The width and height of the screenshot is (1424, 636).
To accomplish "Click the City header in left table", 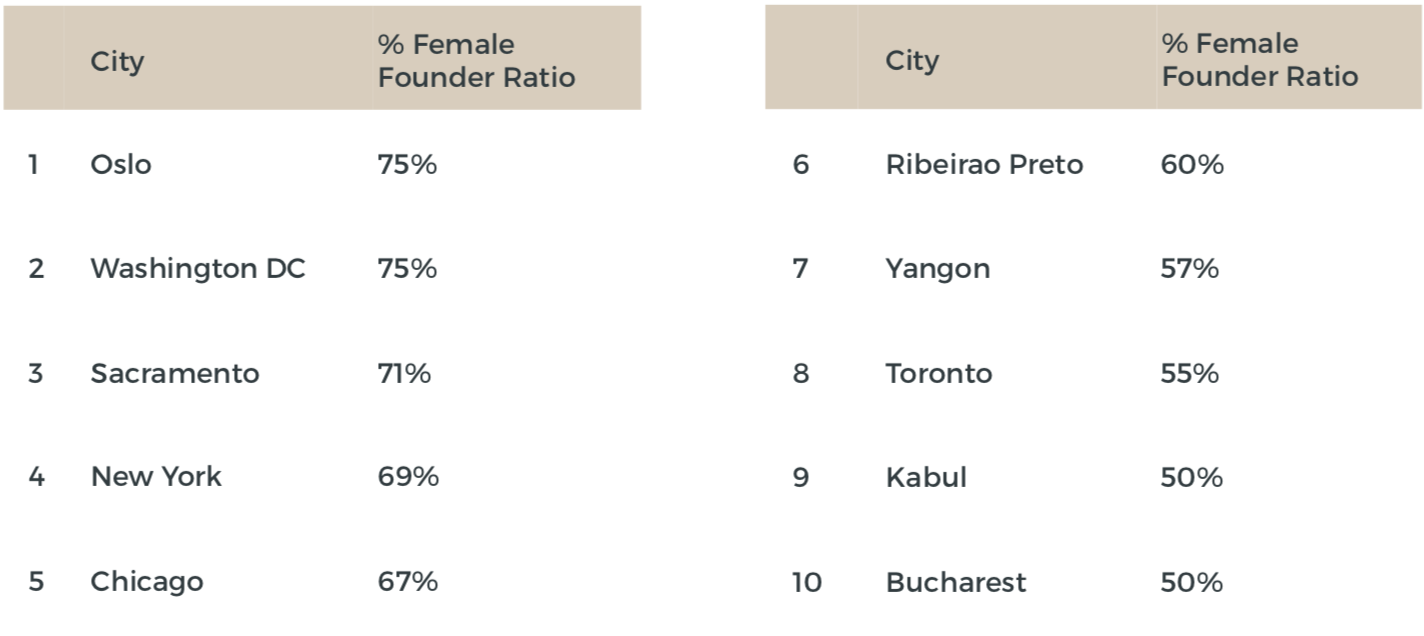I will click(117, 62).
